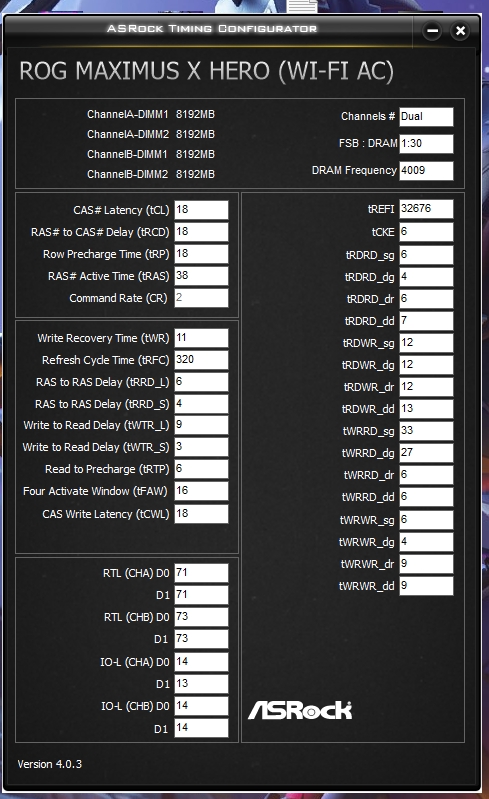Click the ChannelB-DIMM2 8192MB entry

[151, 174]
